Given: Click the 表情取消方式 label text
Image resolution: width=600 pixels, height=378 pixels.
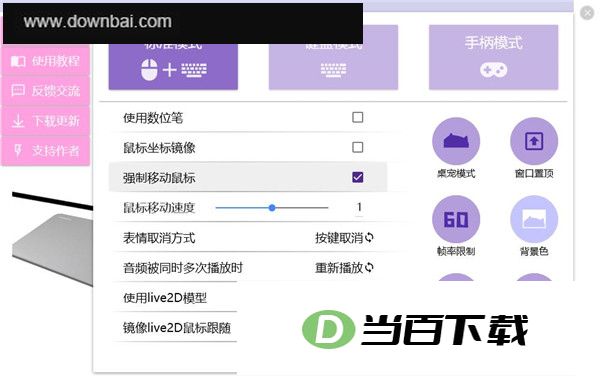Looking at the screenshot, I should click(x=159, y=238).
